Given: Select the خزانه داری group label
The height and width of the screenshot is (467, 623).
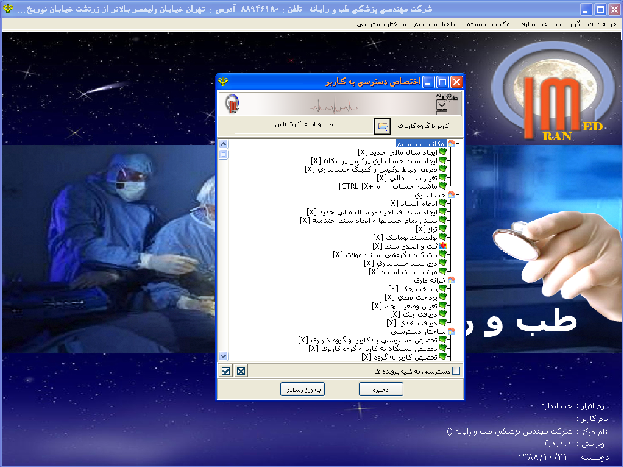Looking at the screenshot, I should click(x=430, y=280).
